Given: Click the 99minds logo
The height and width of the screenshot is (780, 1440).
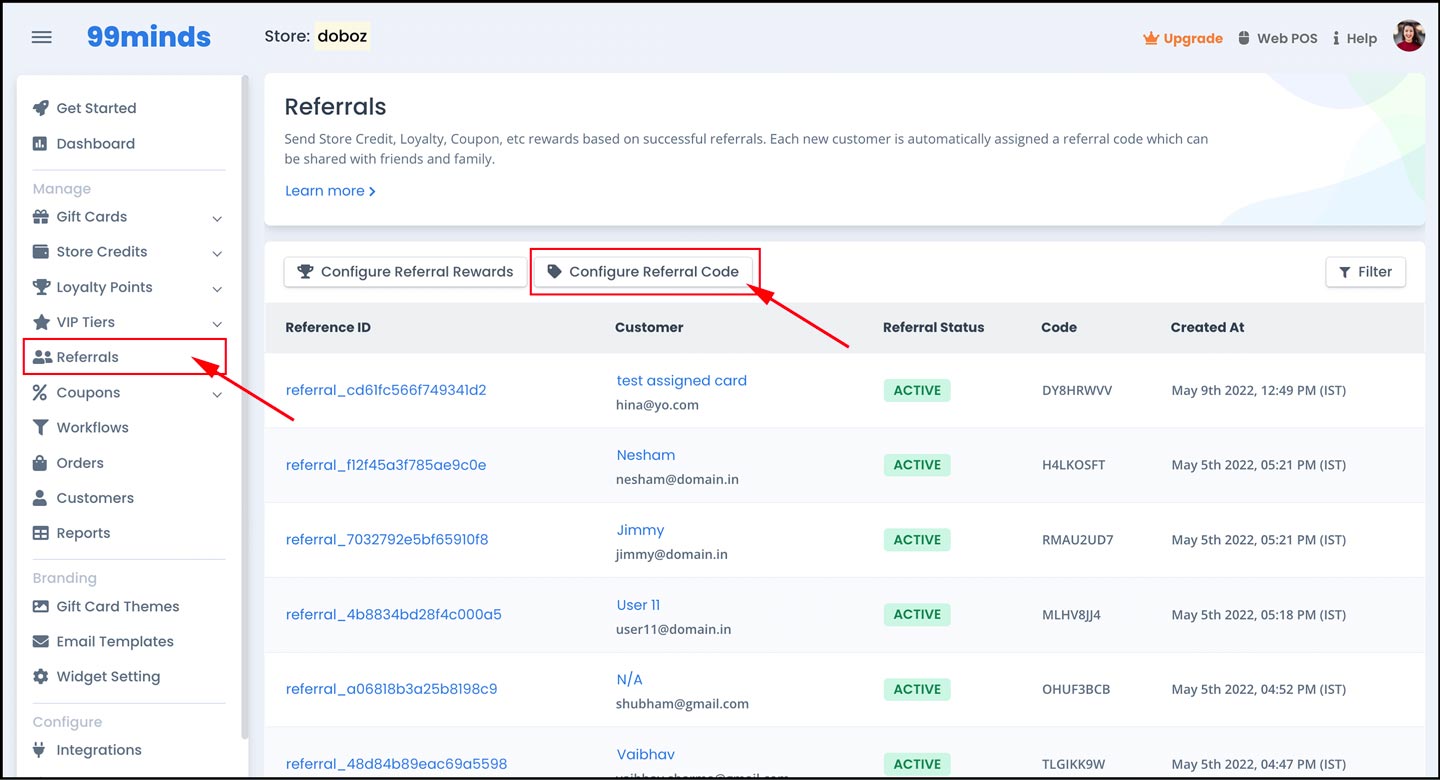Looking at the screenshot, I should coord(148,37).
